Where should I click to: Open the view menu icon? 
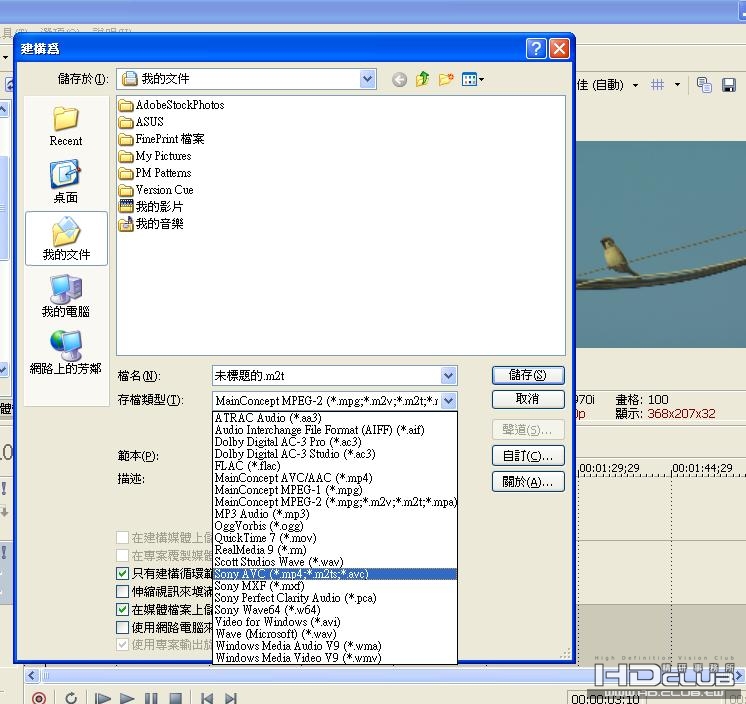[x=472, y=79]
